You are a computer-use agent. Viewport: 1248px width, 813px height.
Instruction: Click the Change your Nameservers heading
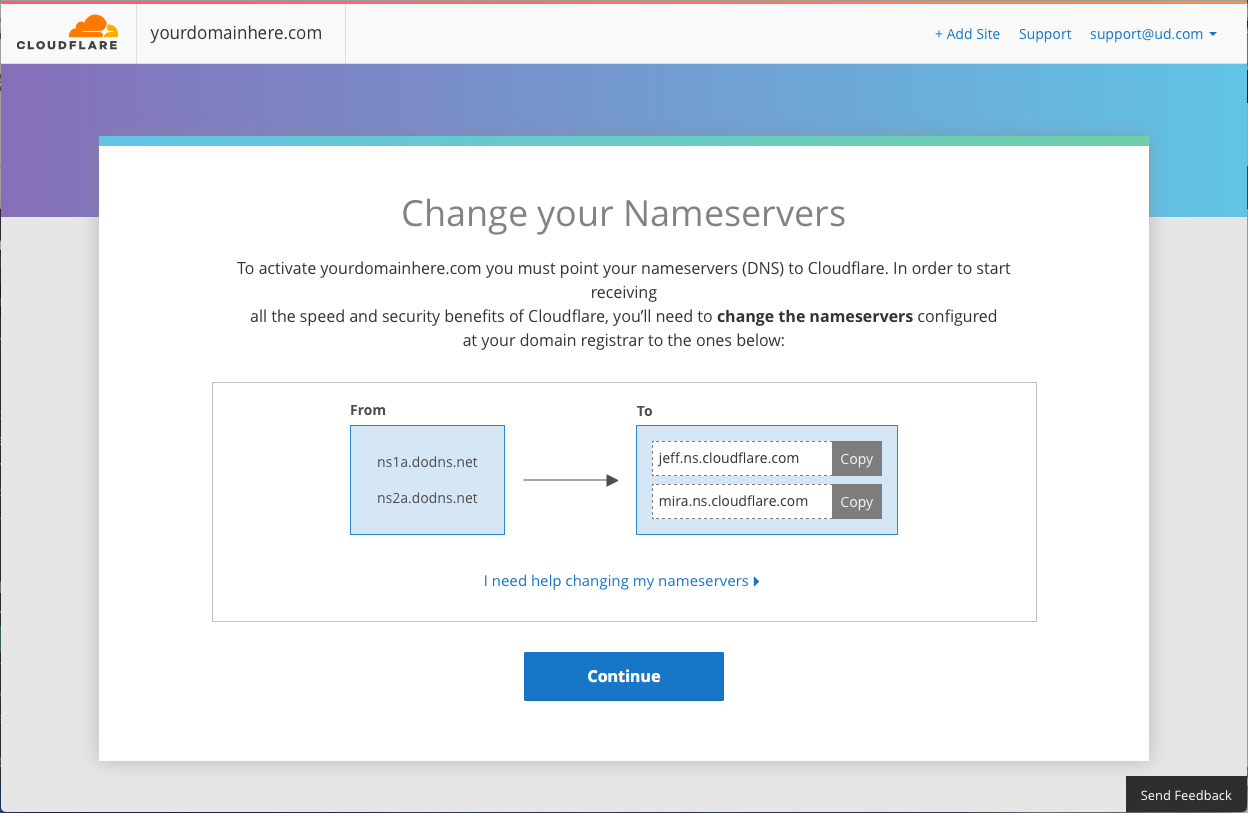pyautogui.click(x=624, y=213)
